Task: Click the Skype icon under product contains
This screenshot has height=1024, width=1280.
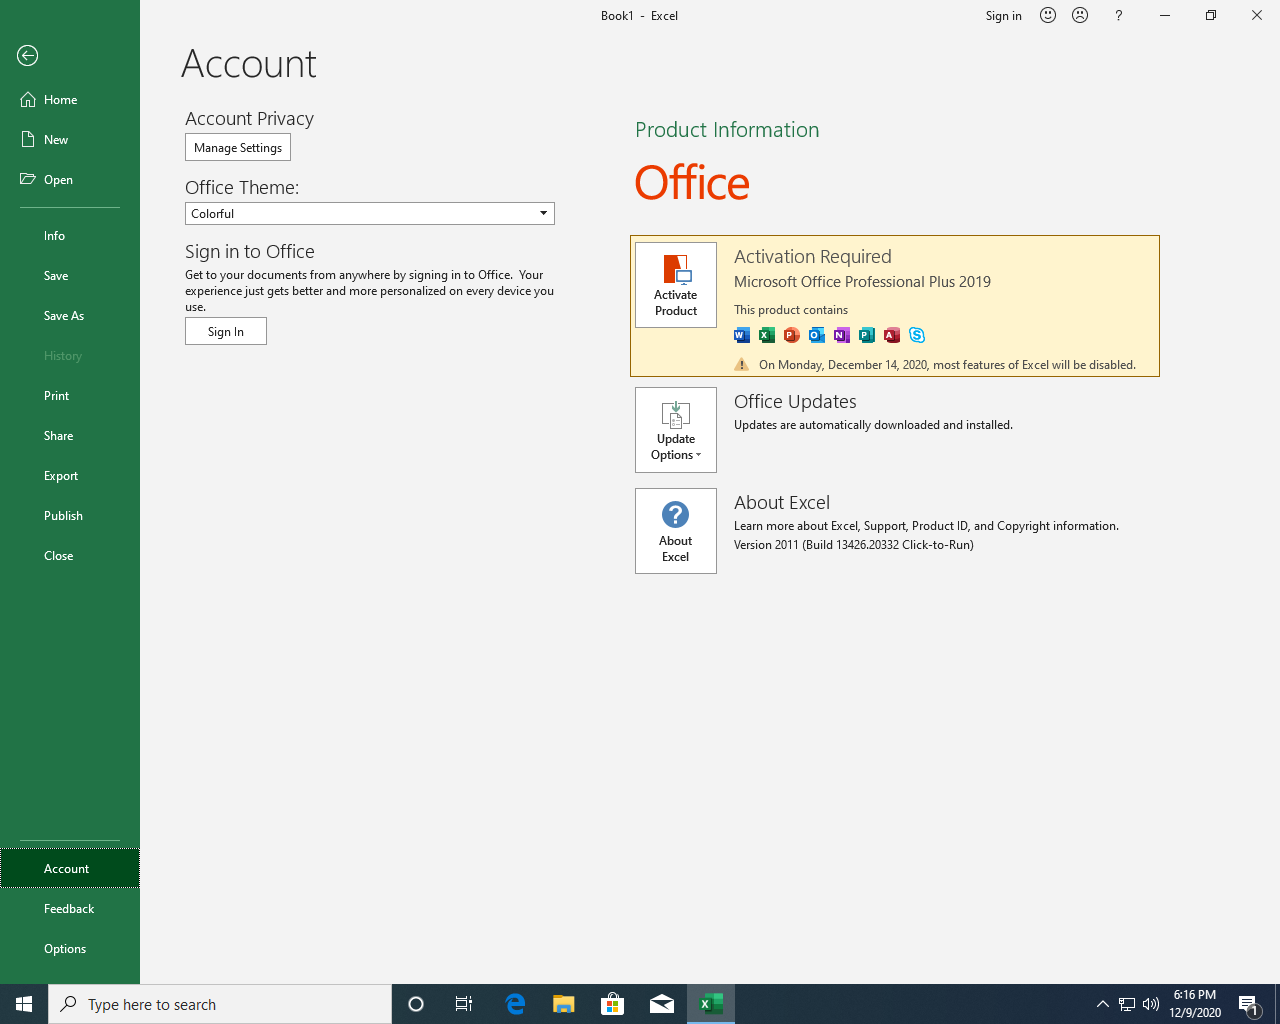Action: [x=917, y=335]
